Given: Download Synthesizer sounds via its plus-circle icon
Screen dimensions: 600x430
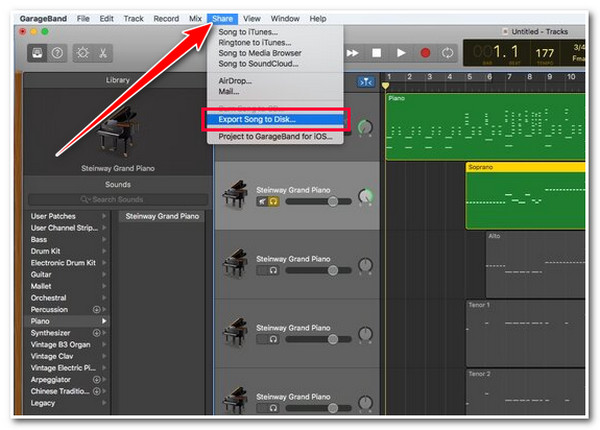Looking at the screenshot, I should pyautogui.click(x=96, y=333).
